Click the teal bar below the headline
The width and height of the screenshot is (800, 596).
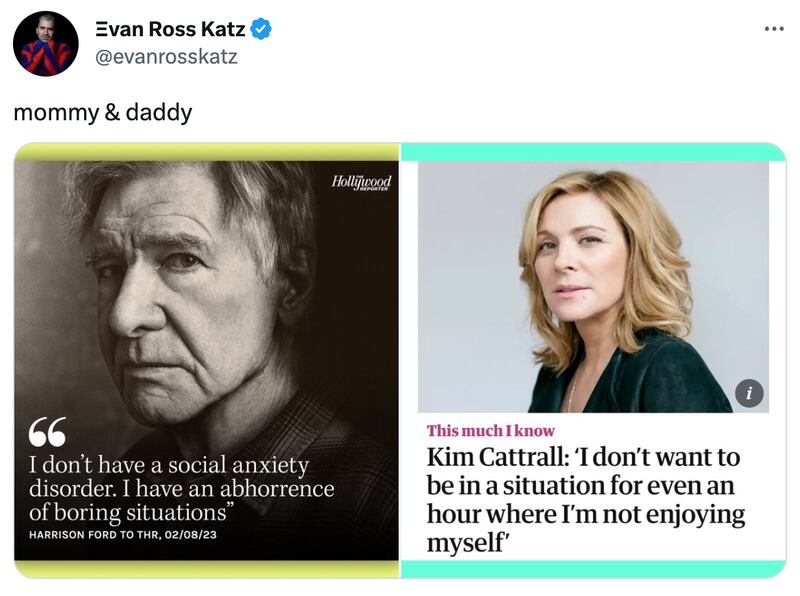(x=593, y=568)
